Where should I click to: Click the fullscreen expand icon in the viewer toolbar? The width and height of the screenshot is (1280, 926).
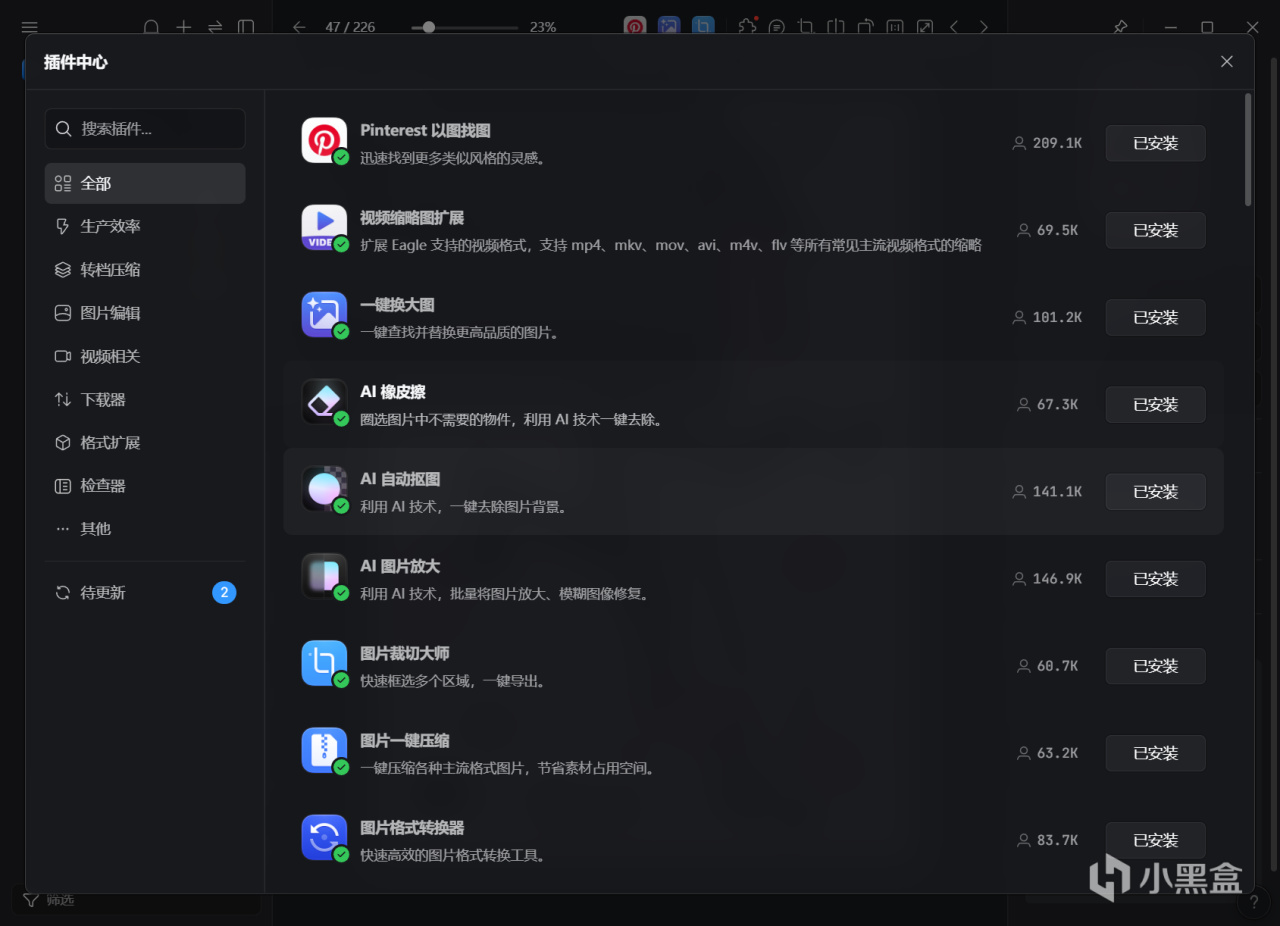tap(925, 27)
